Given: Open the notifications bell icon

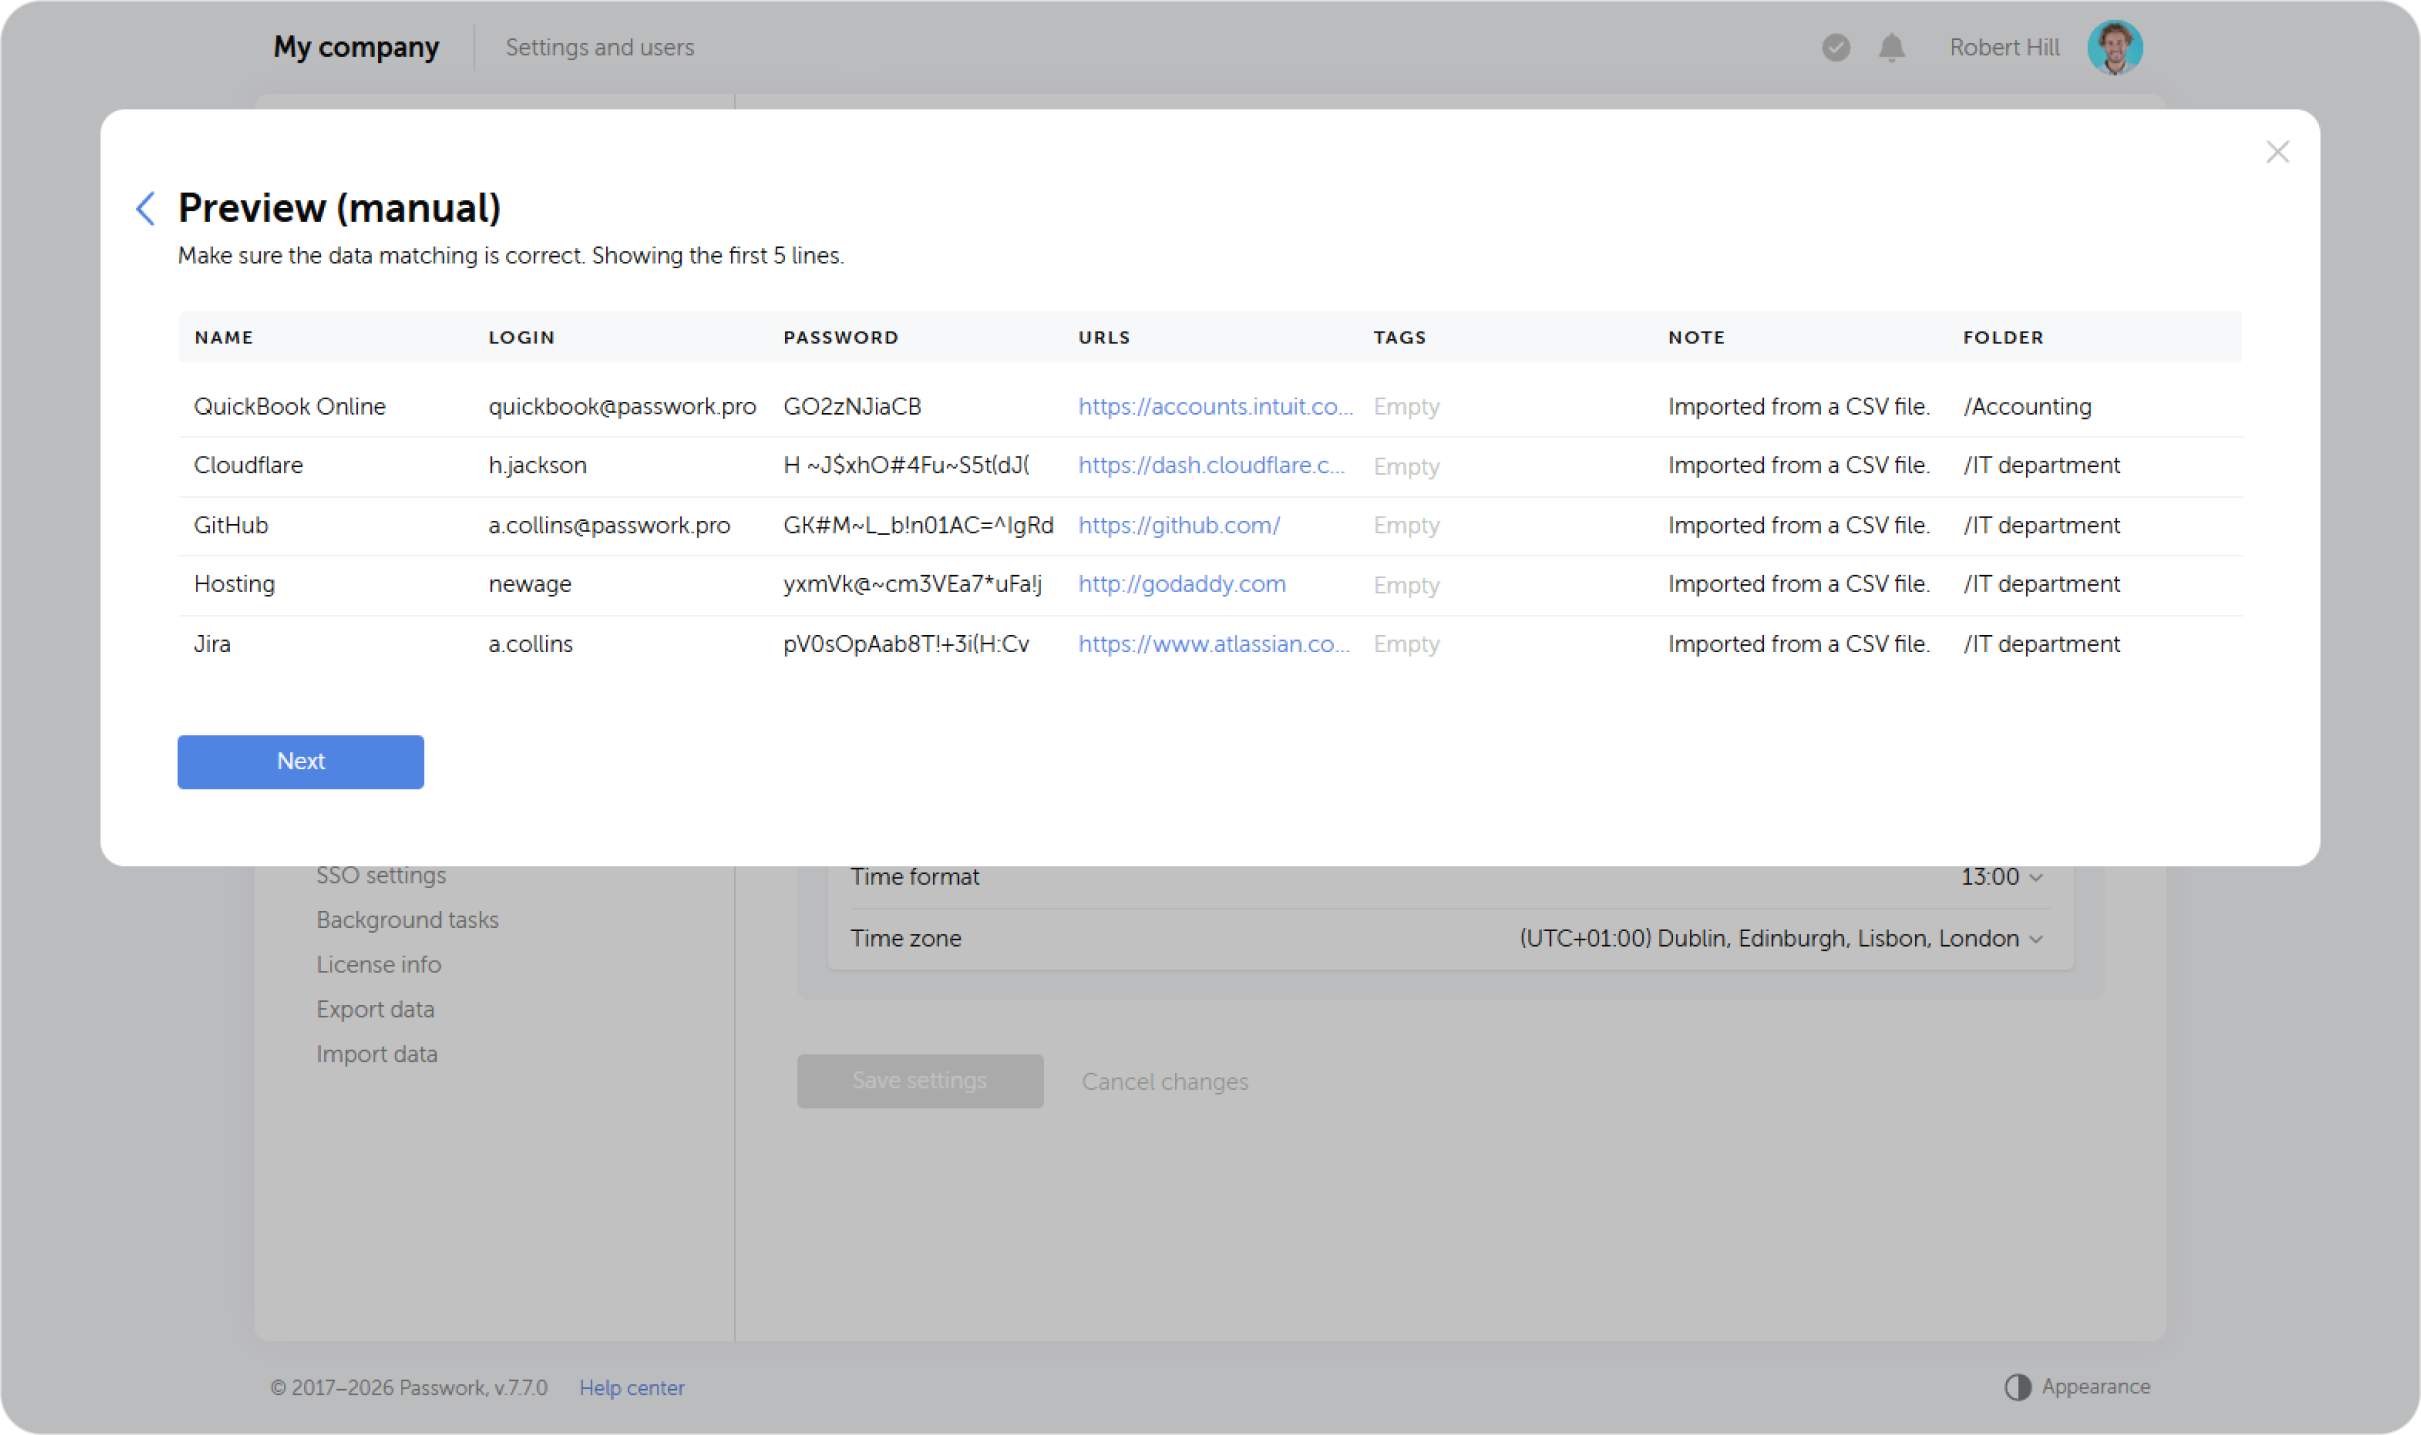Looking at the screenshot, I should (x=1890, y=47).
